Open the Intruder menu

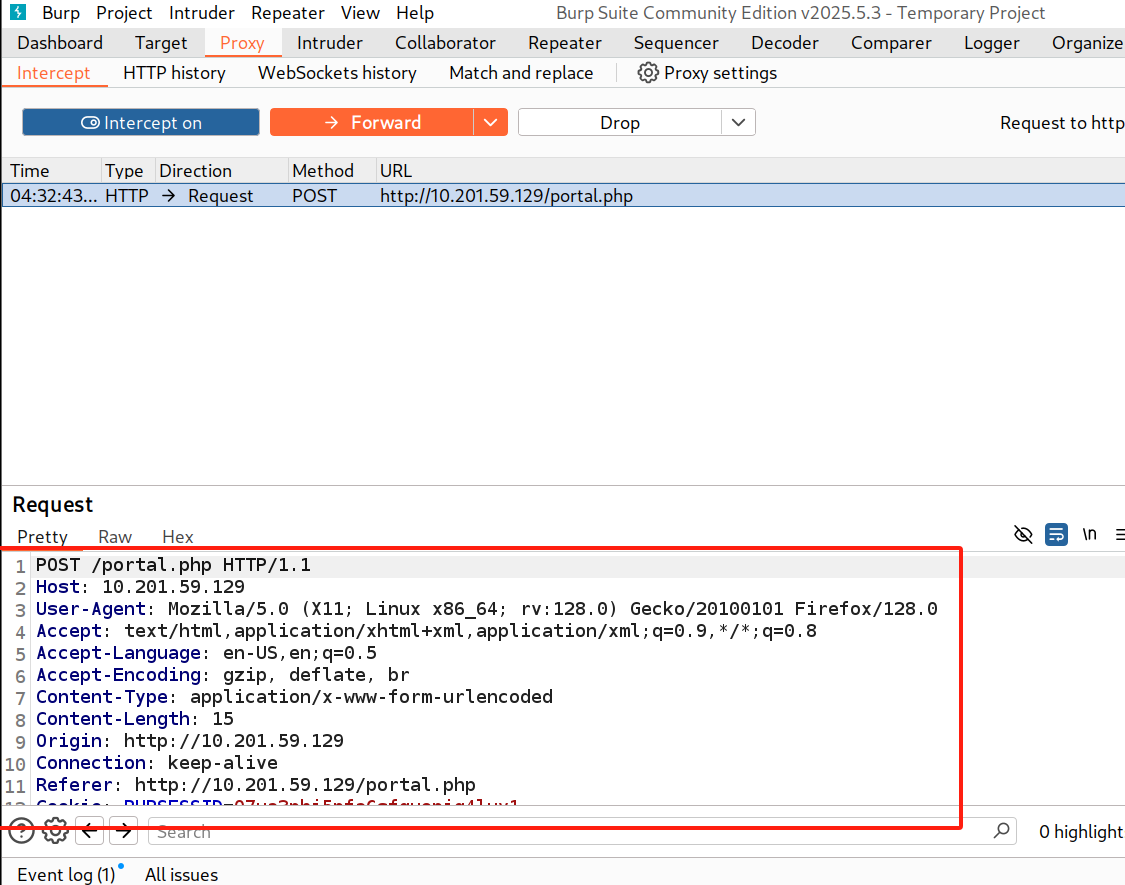(x=202, y=13)
